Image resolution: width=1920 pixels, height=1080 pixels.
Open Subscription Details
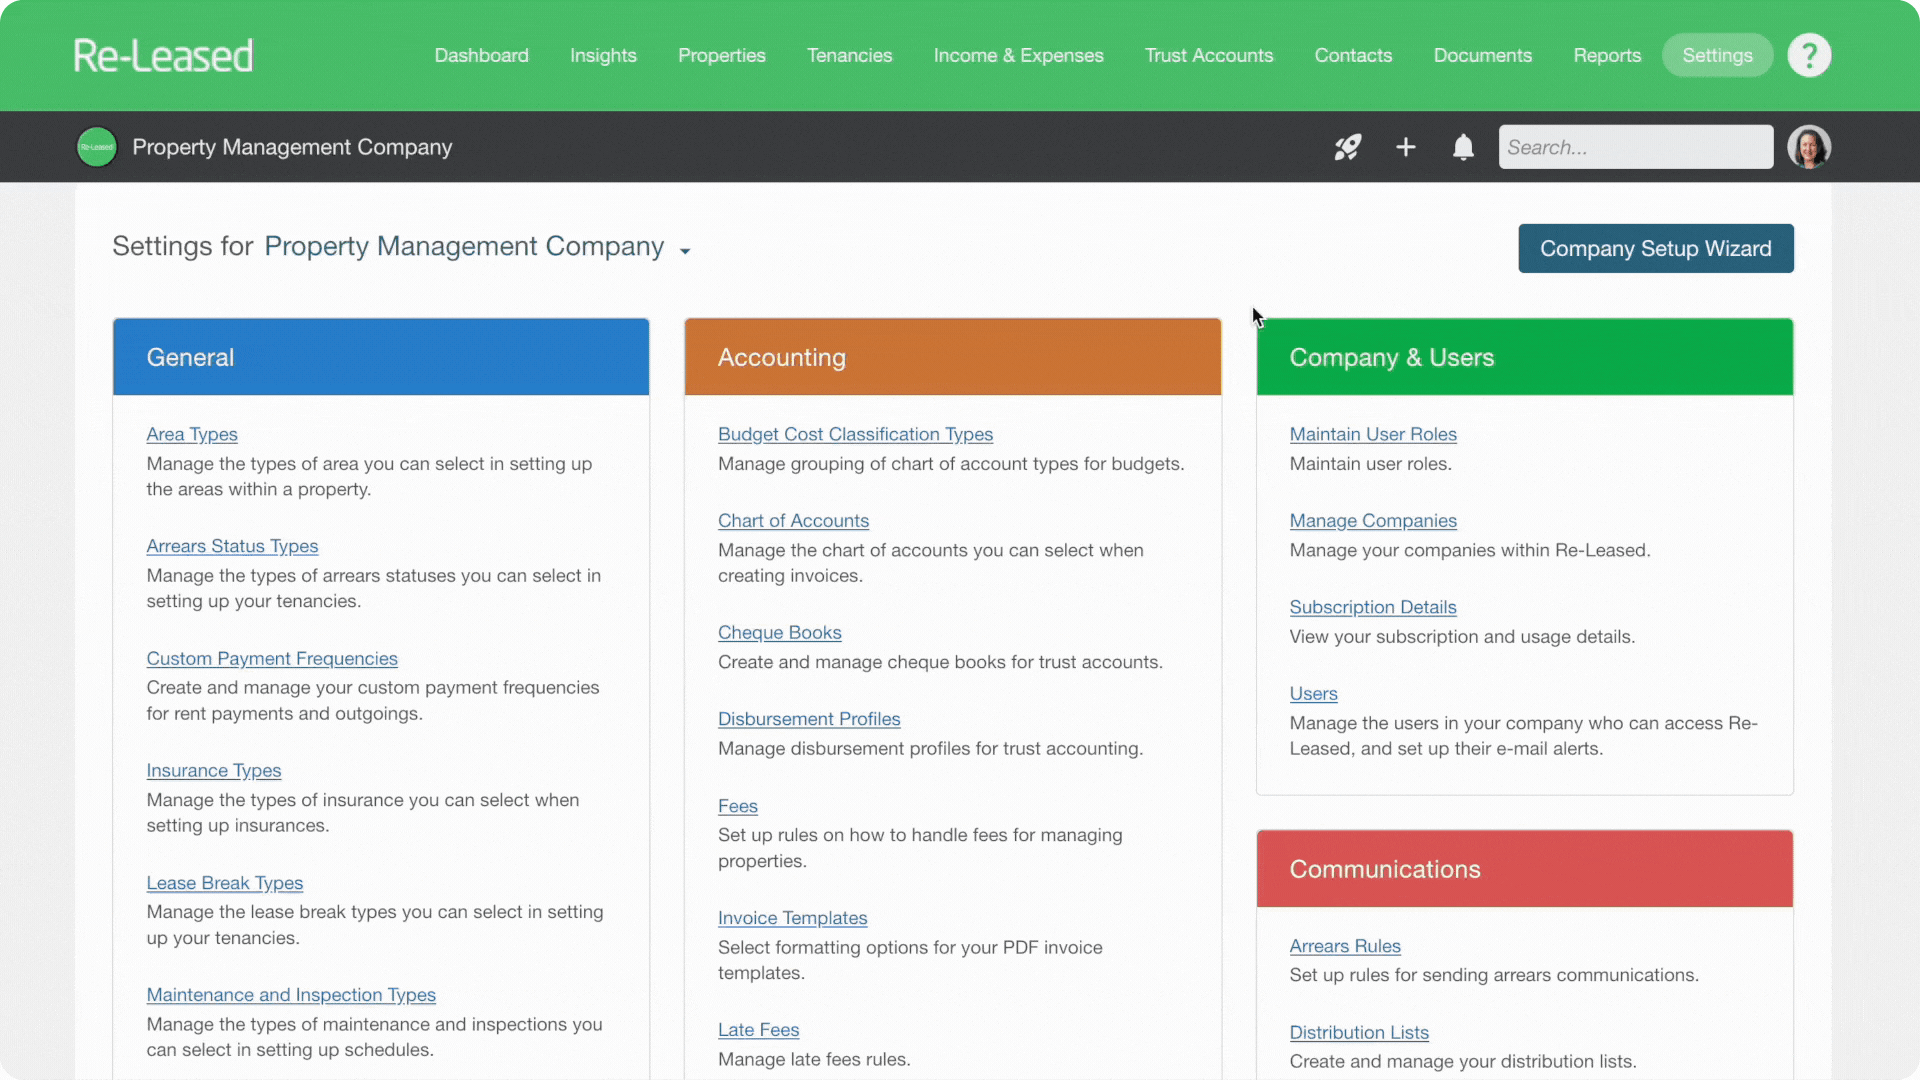(x=1372, y=607)
